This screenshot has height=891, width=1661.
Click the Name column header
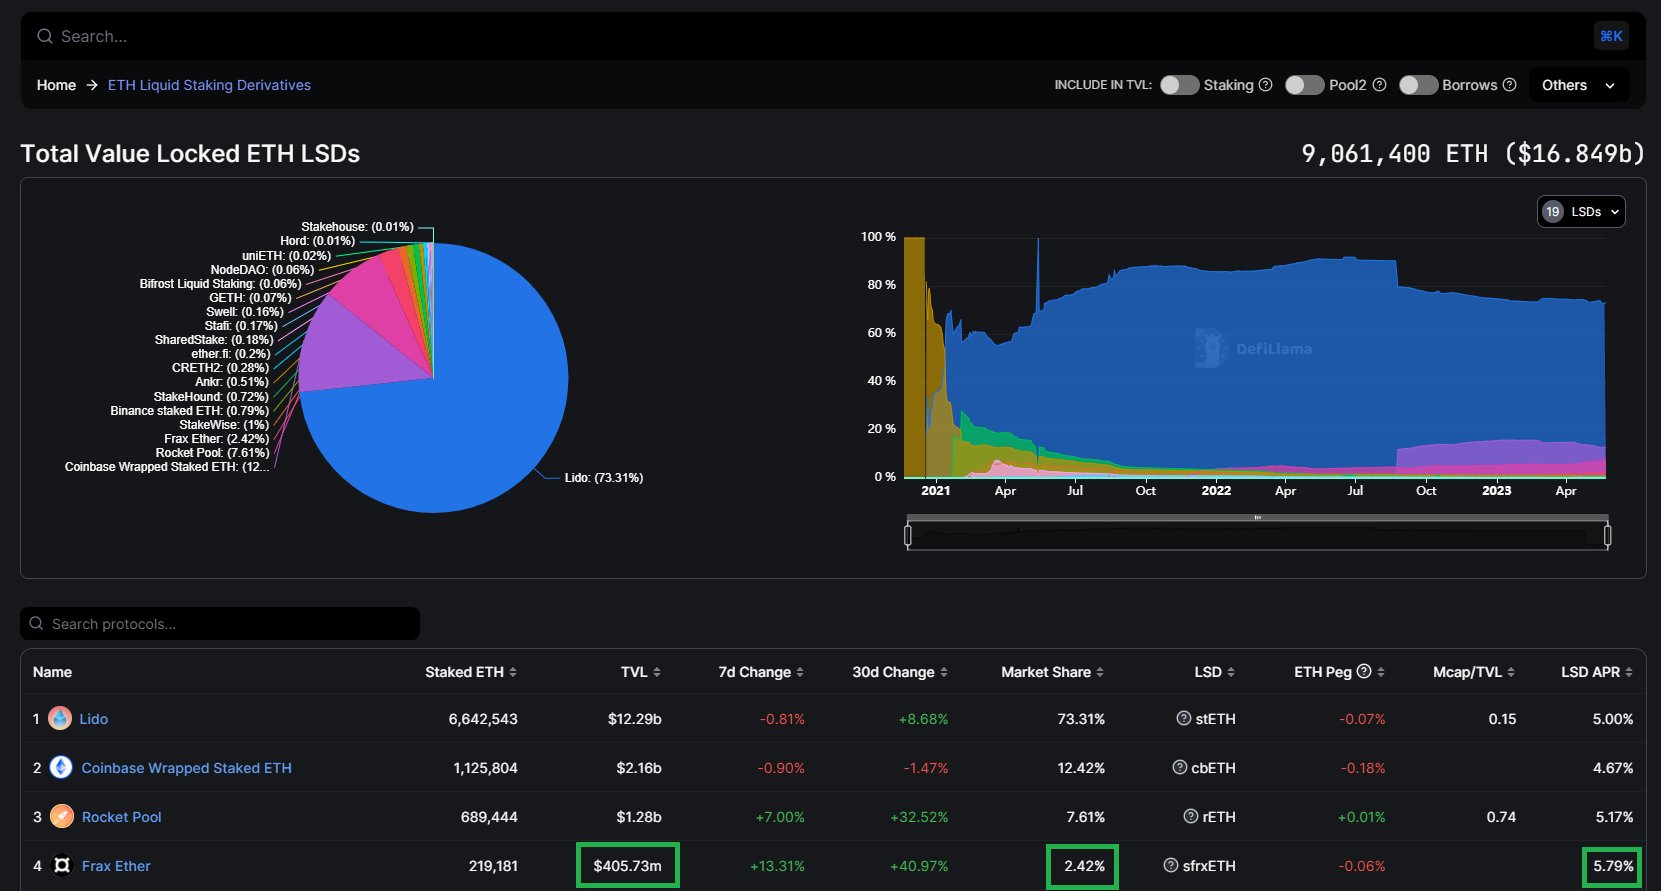click(x=52, y=672)
